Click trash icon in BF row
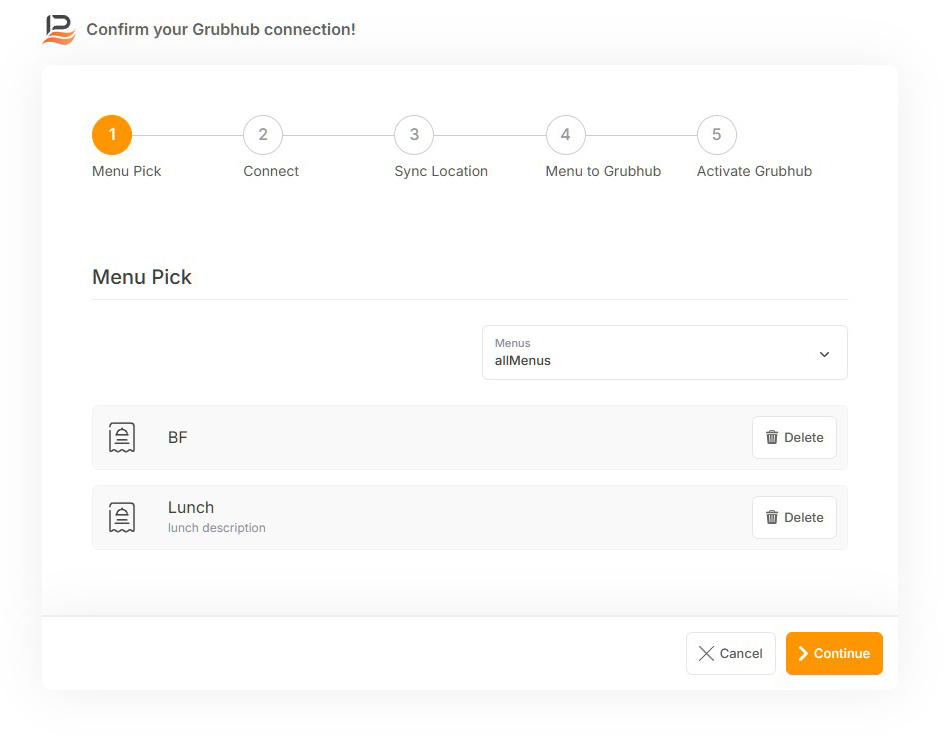 pos(772,437)
